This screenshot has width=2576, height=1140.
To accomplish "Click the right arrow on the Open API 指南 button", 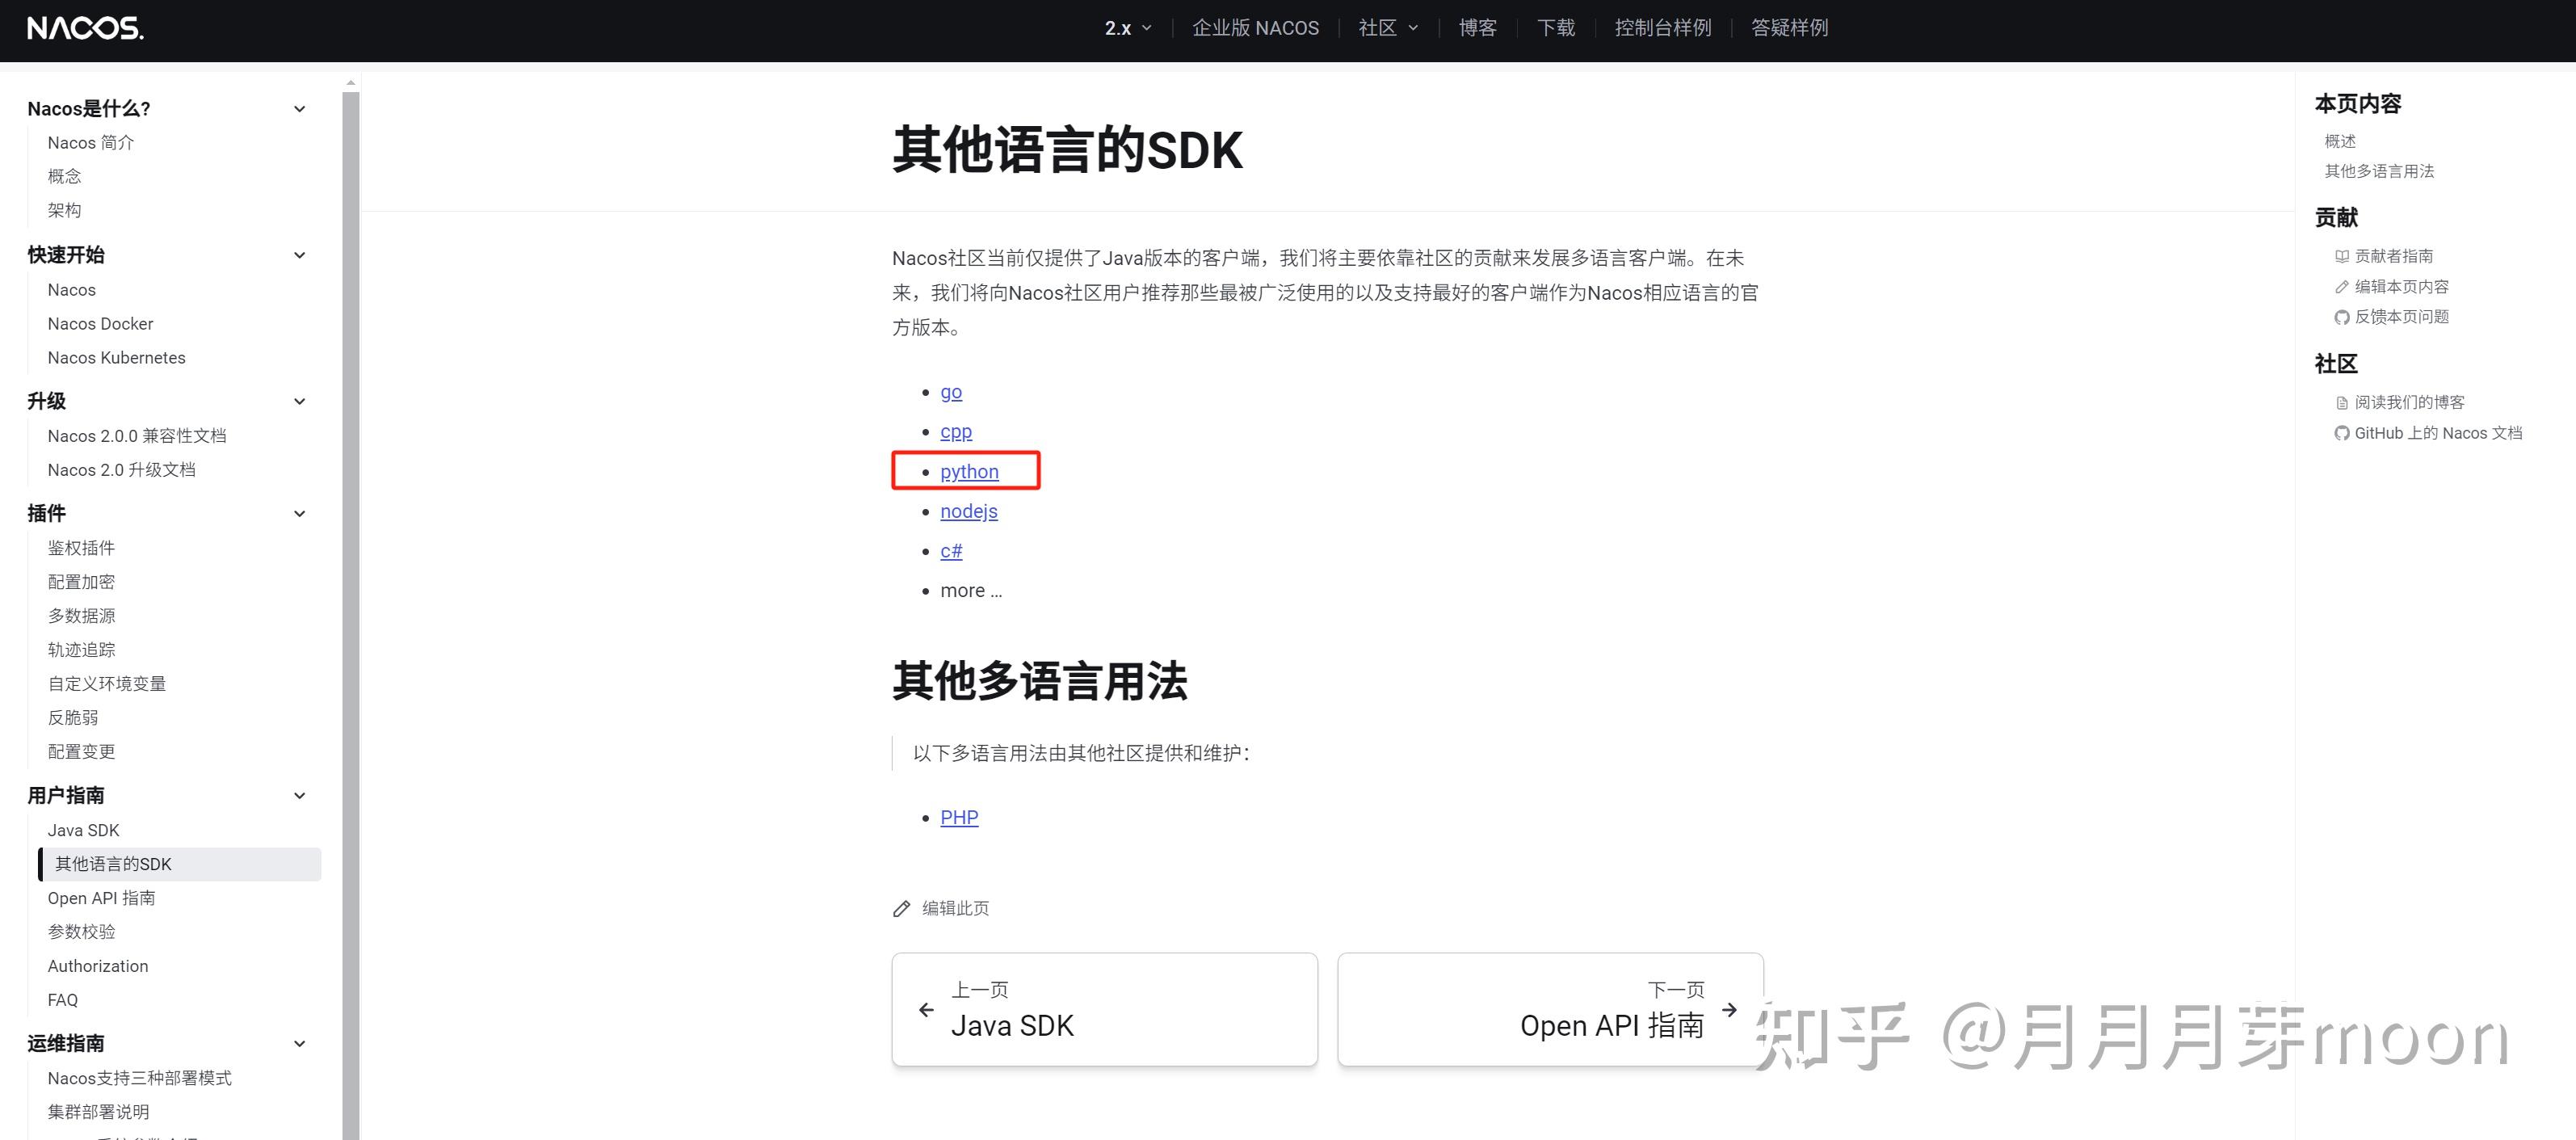I will pyautogui.click(x=1729, y=1009).
